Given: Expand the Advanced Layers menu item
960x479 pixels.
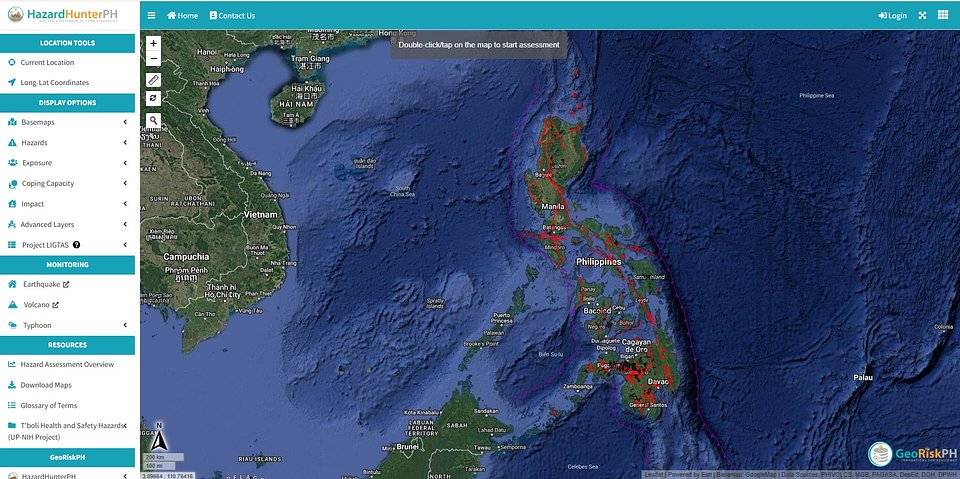Looking at the screenshot, I should (x=67, y=224).
